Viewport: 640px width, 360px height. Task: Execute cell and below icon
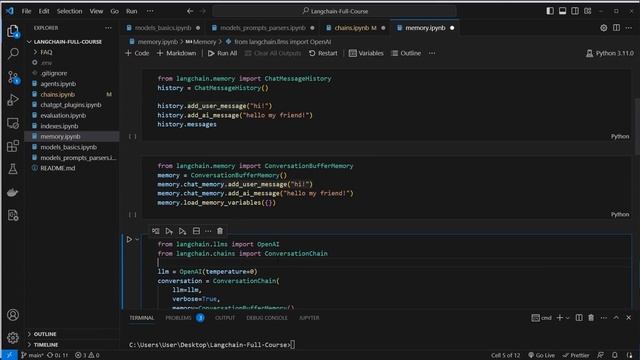pos(182,231)
